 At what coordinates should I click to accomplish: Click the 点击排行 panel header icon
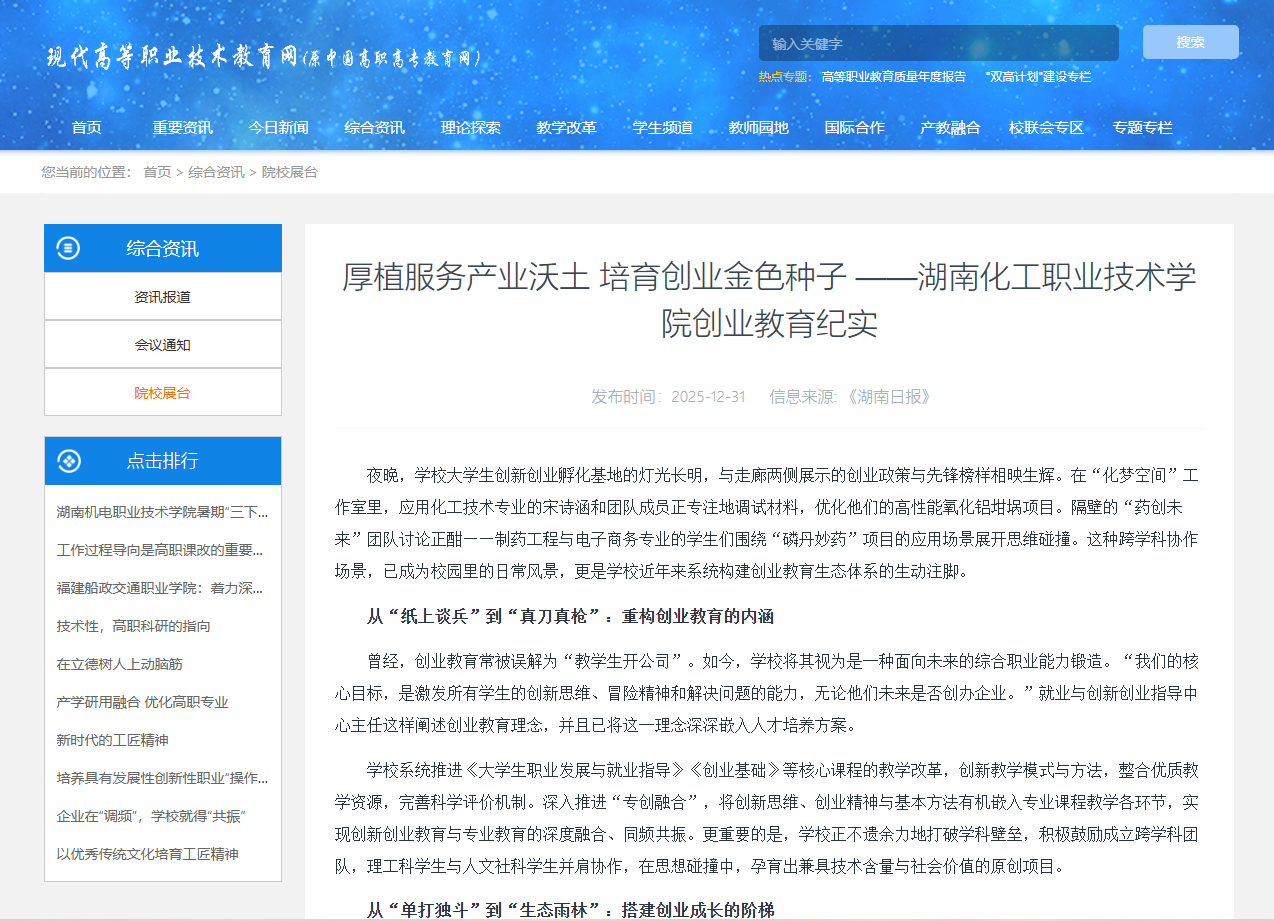pyautogui.click(x=68, y=461)
